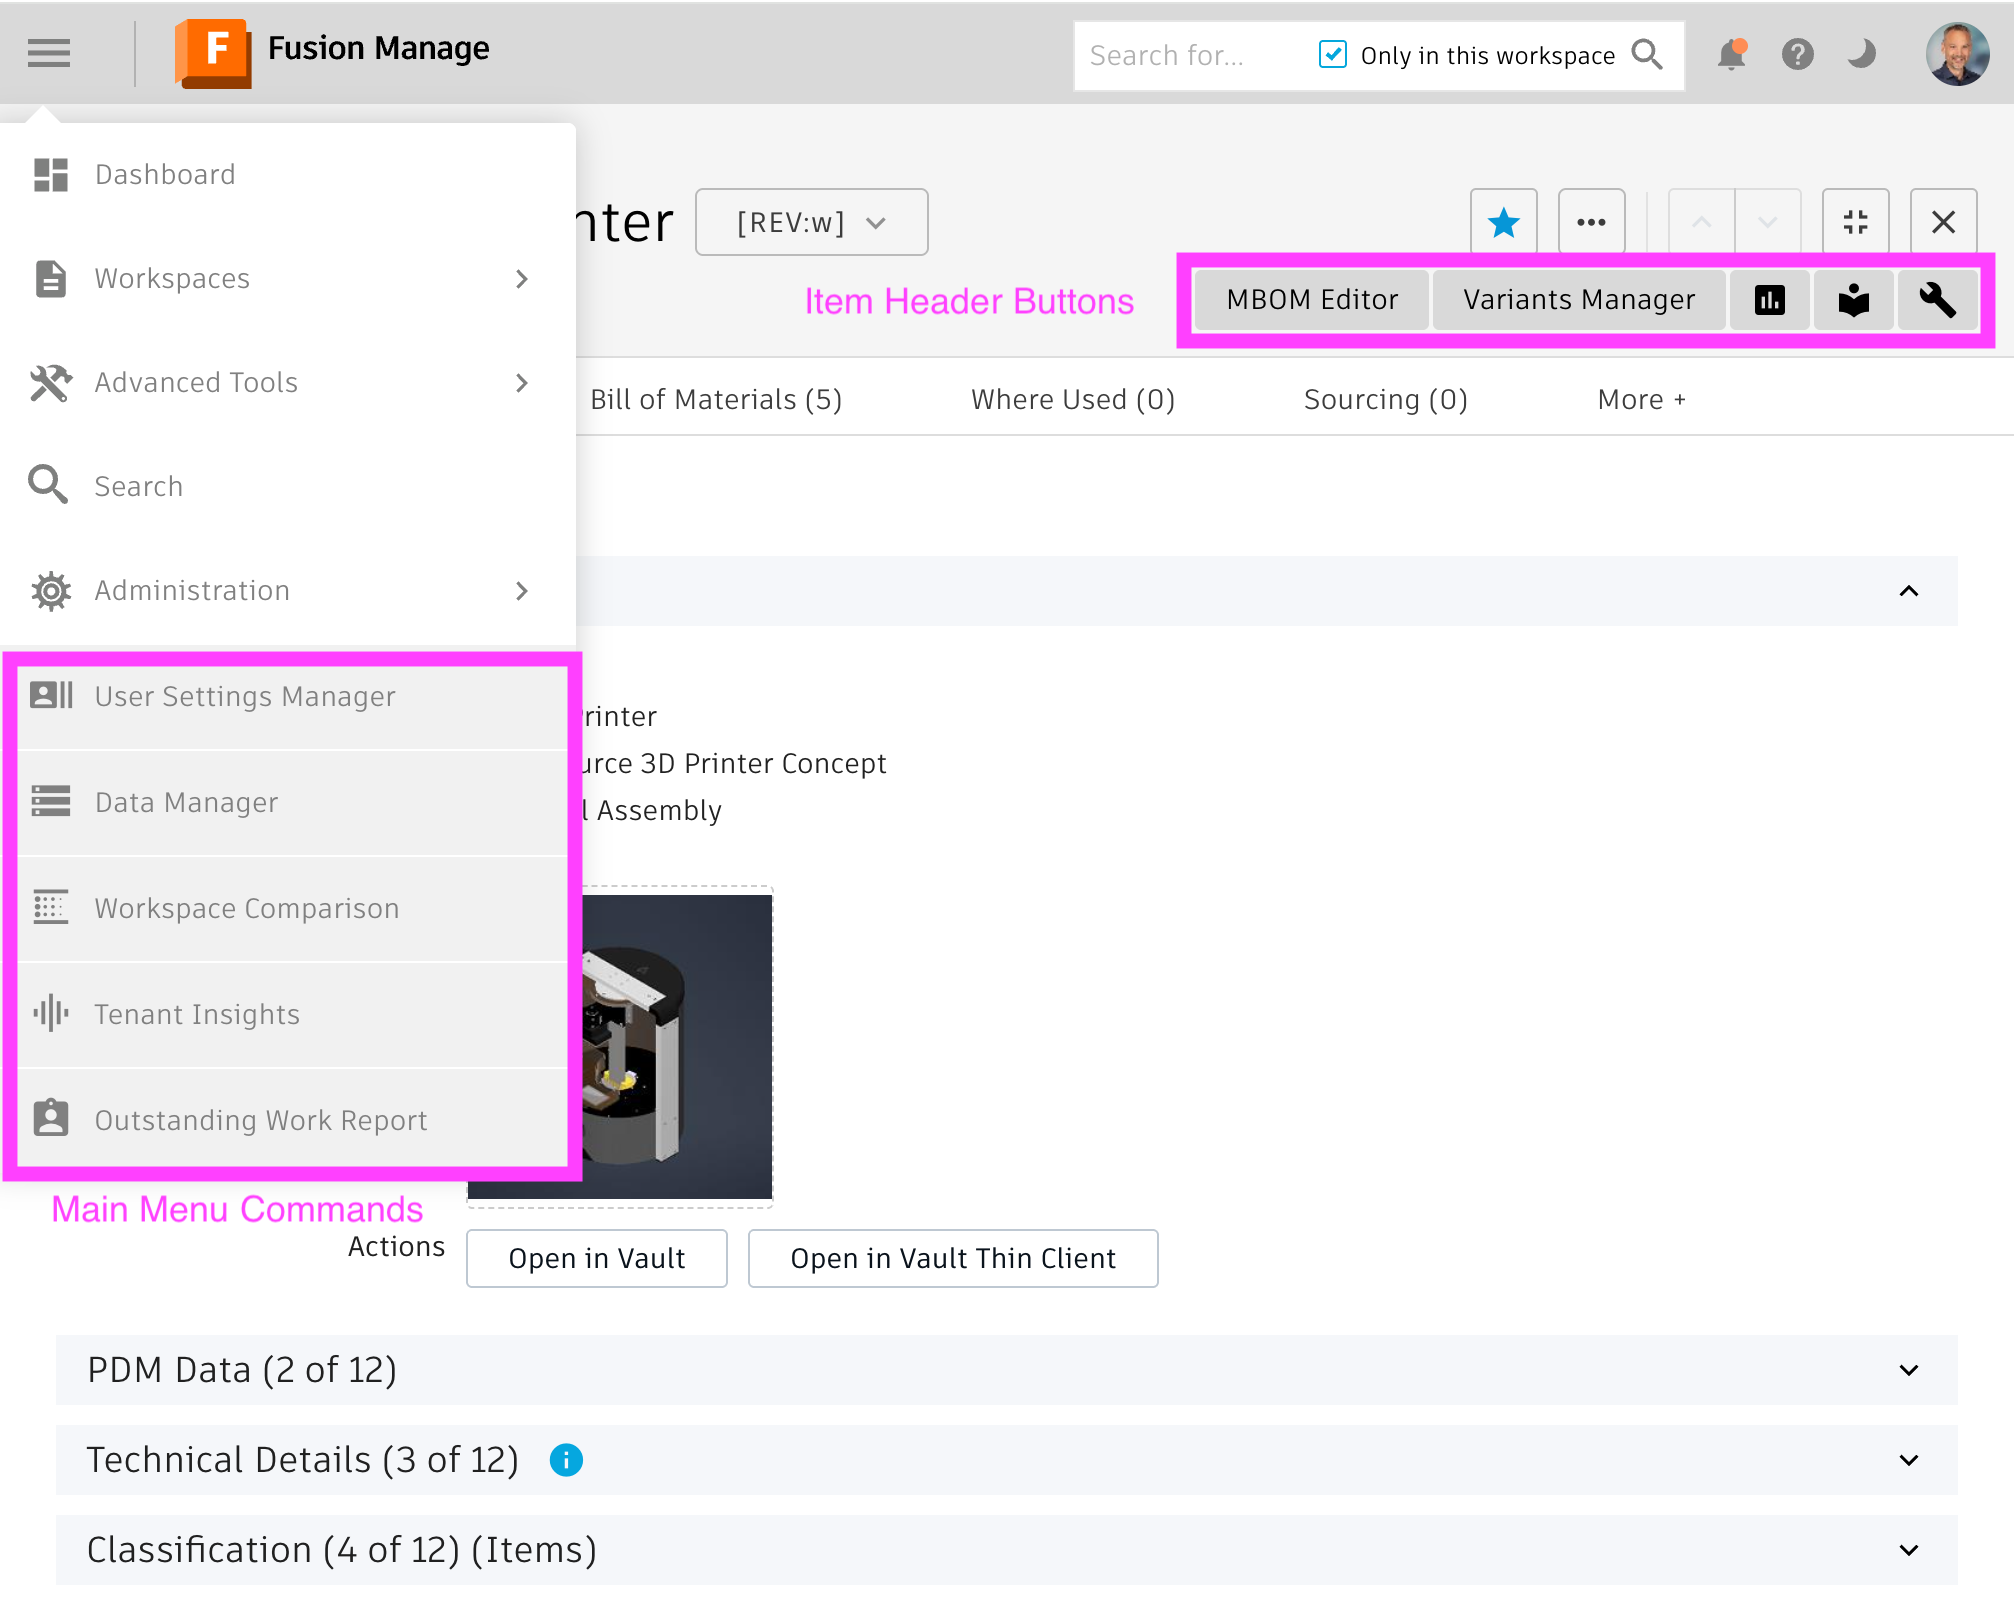Expand the PDM Data section
This screenshot has width=2014, height=1602.
coord(1908,1370)
